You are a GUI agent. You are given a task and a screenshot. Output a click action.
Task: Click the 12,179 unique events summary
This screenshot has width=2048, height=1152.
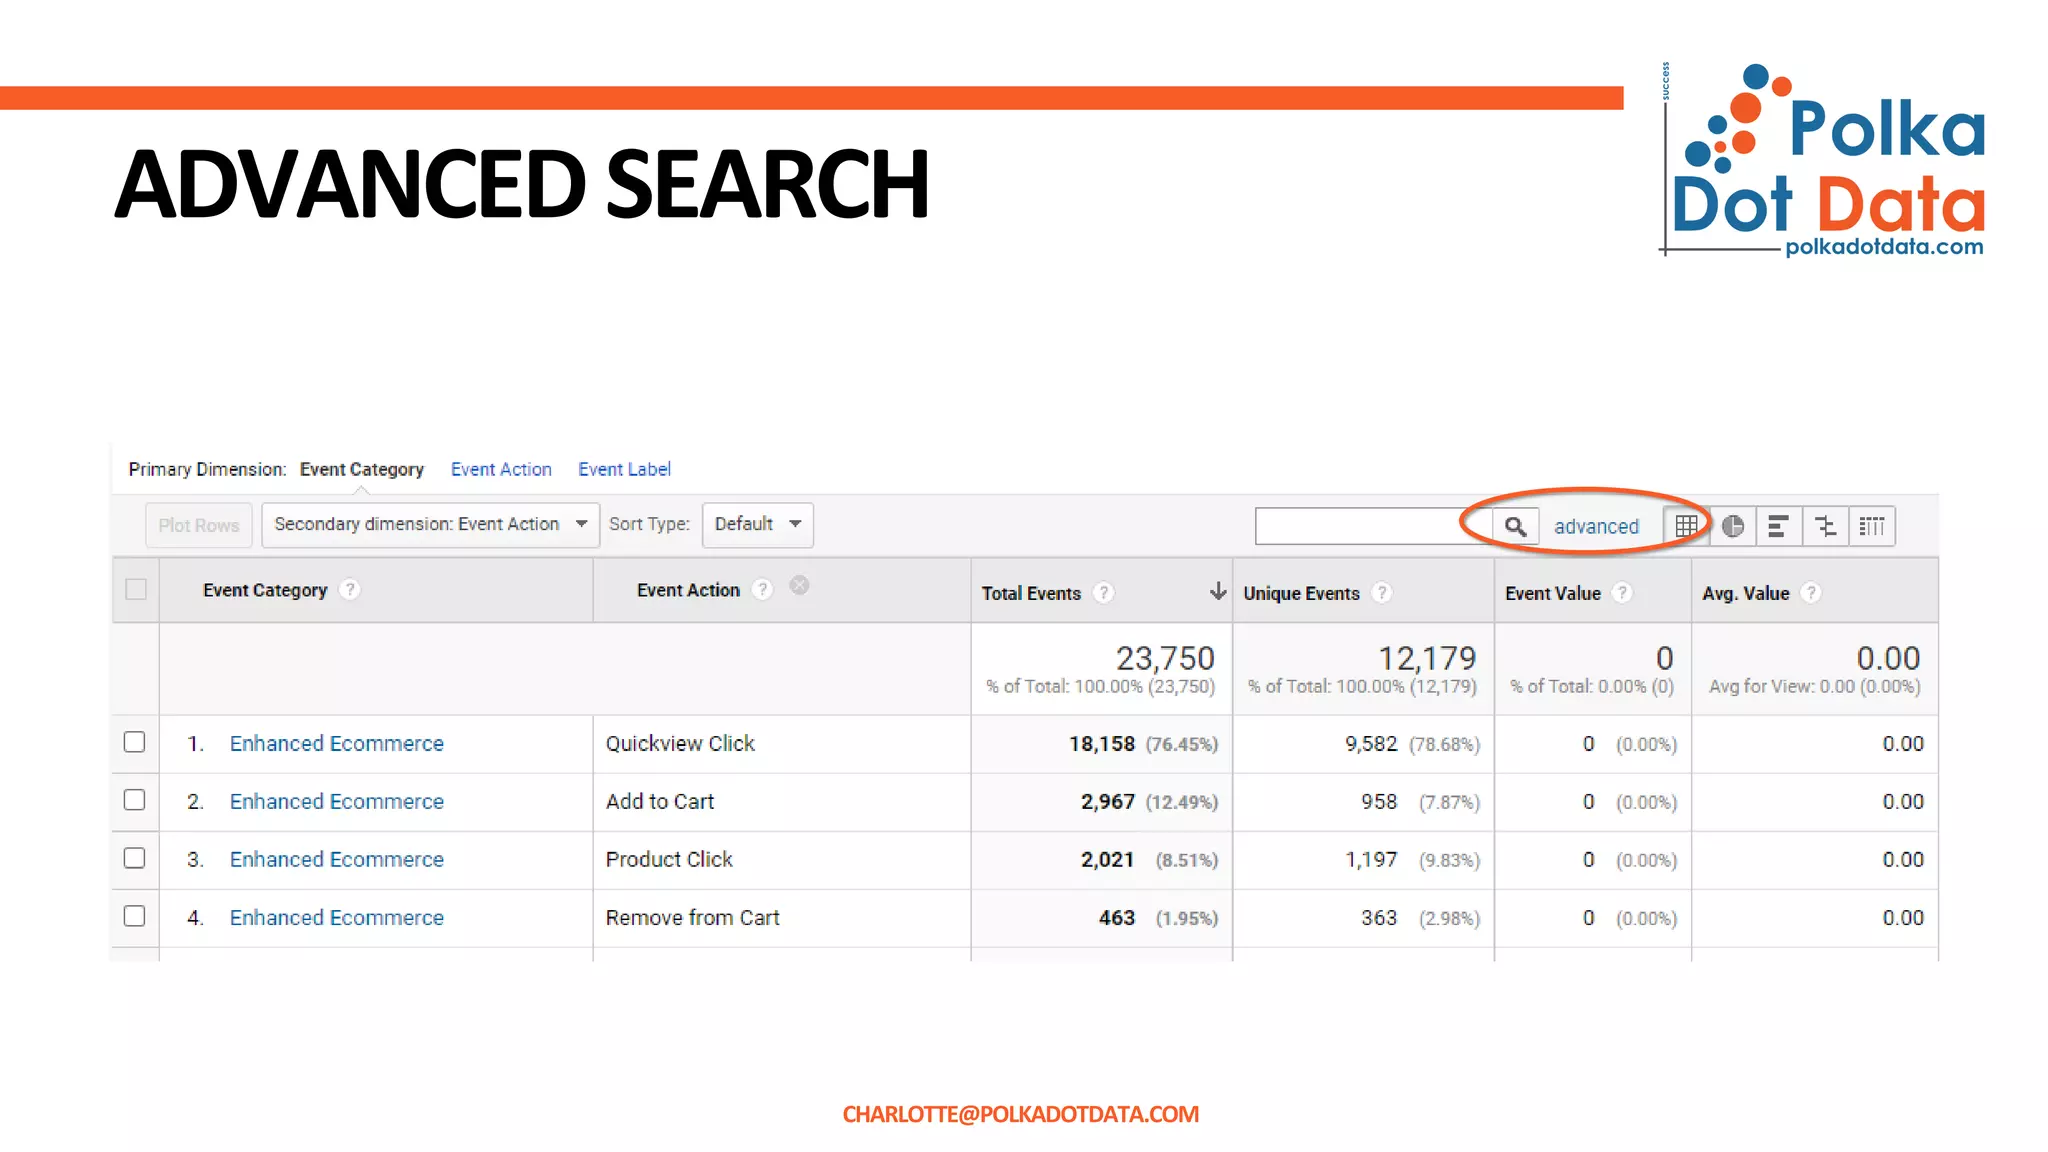[x=1427, y=658]
